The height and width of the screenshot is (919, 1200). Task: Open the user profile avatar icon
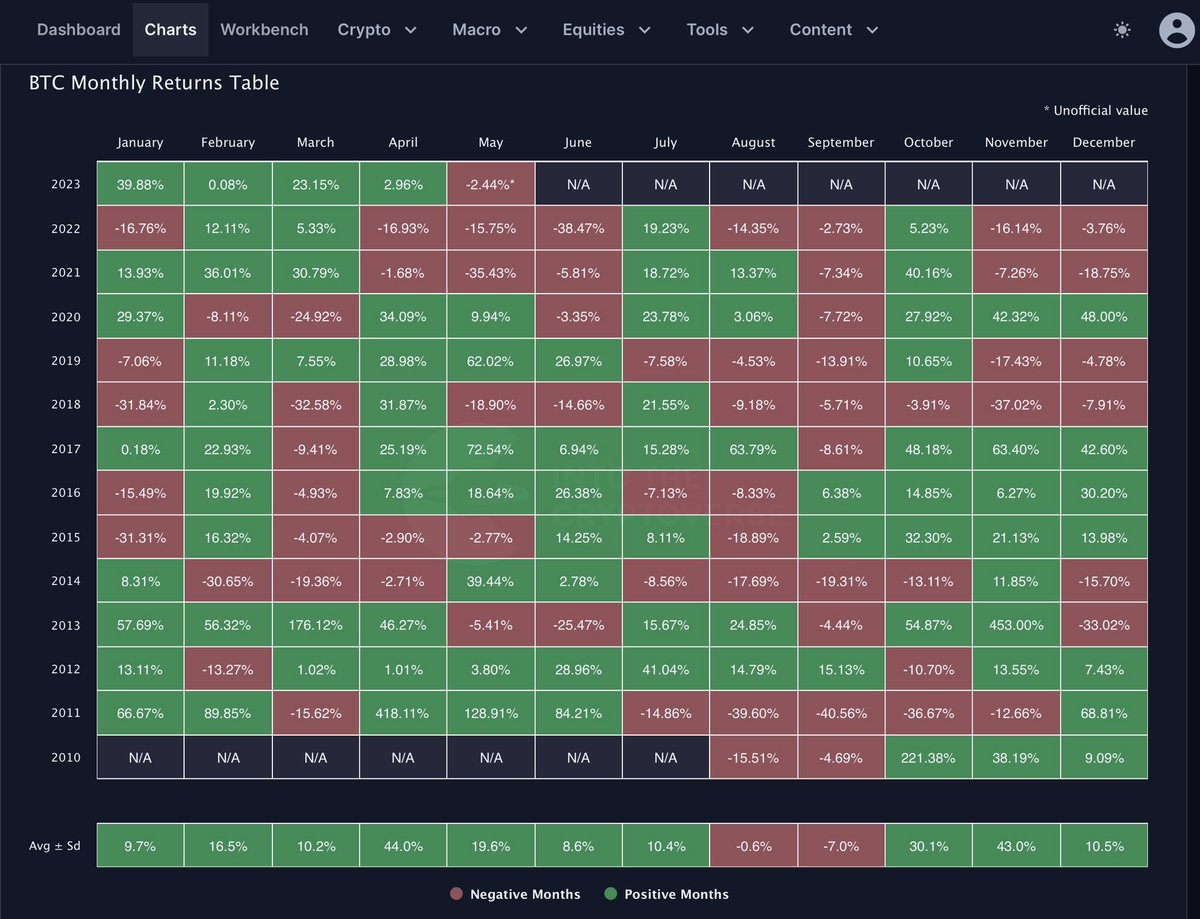1176,31
